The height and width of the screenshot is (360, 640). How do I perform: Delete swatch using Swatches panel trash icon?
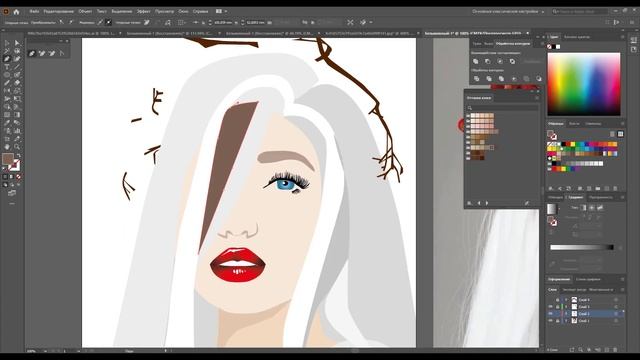pos(616,189)
